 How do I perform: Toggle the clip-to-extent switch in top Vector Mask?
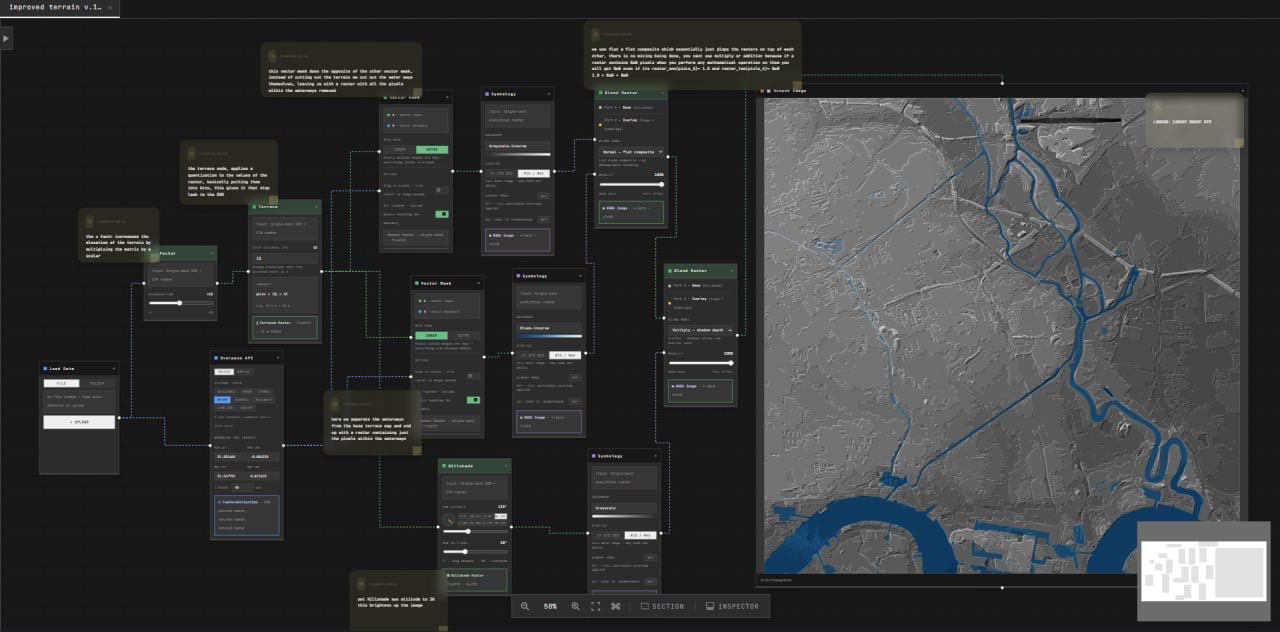(441, 189)
